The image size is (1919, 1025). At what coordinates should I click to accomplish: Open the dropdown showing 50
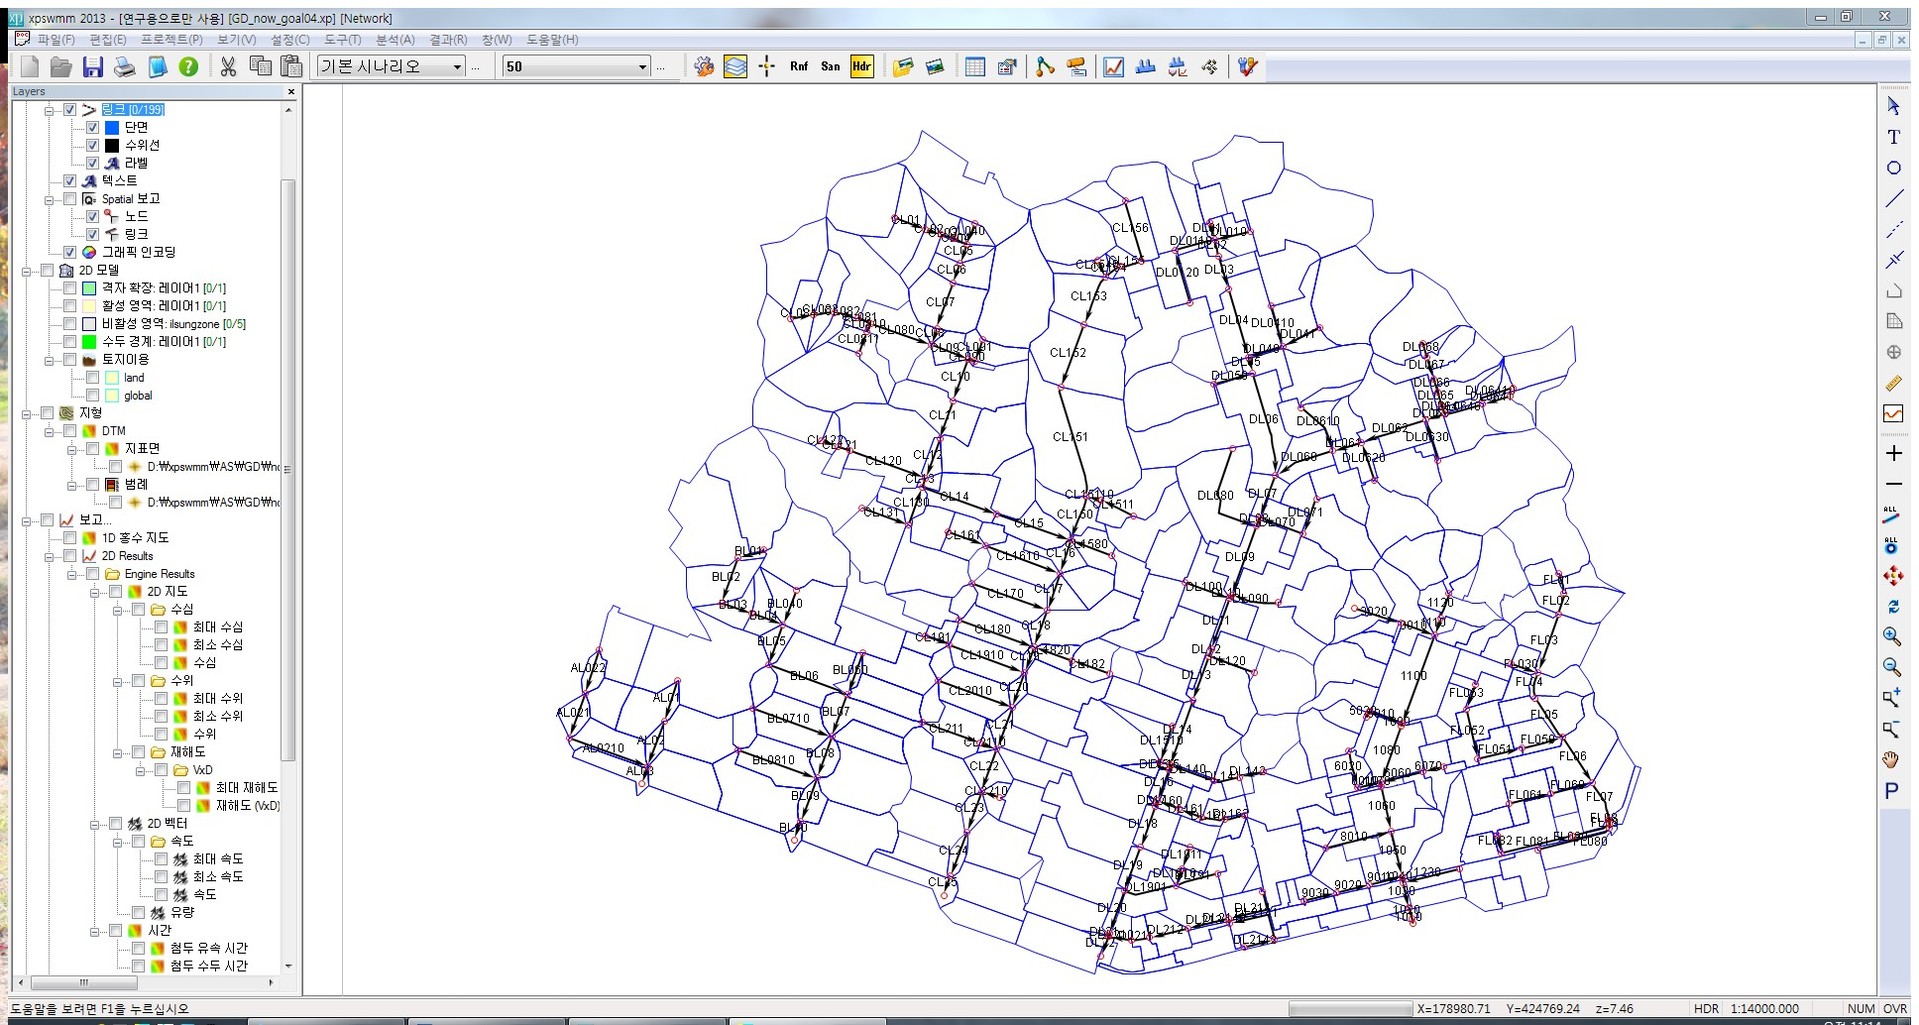click(x=576, y=67)
